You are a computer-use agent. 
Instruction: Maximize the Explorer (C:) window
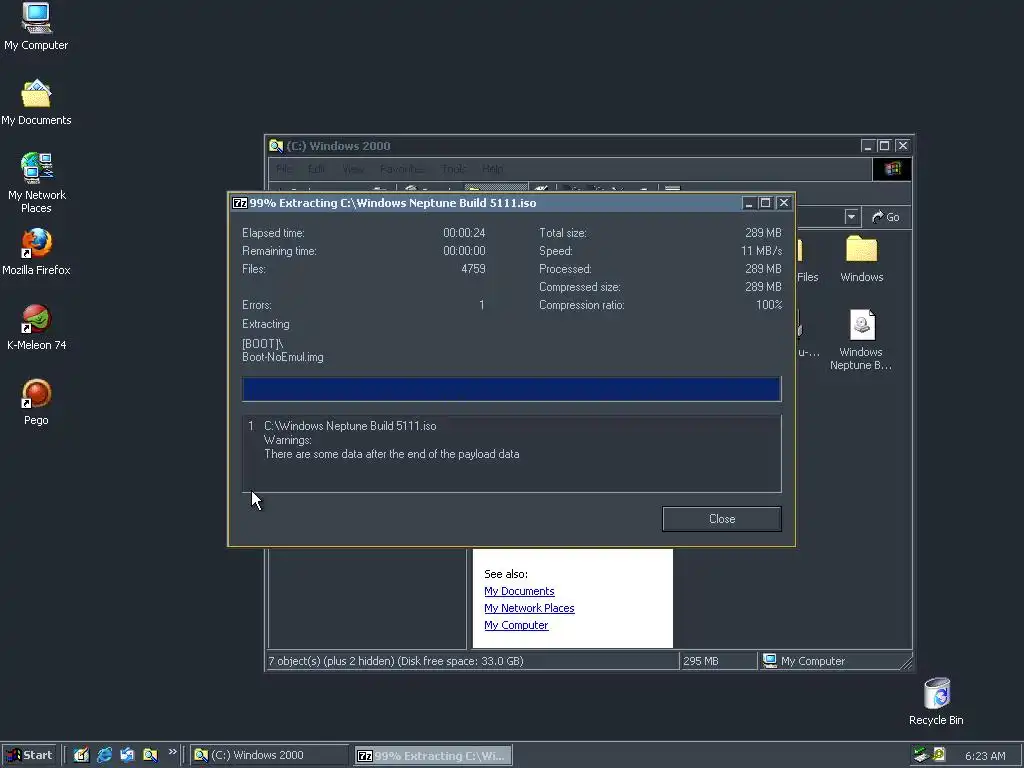click(x=884, y=146)
